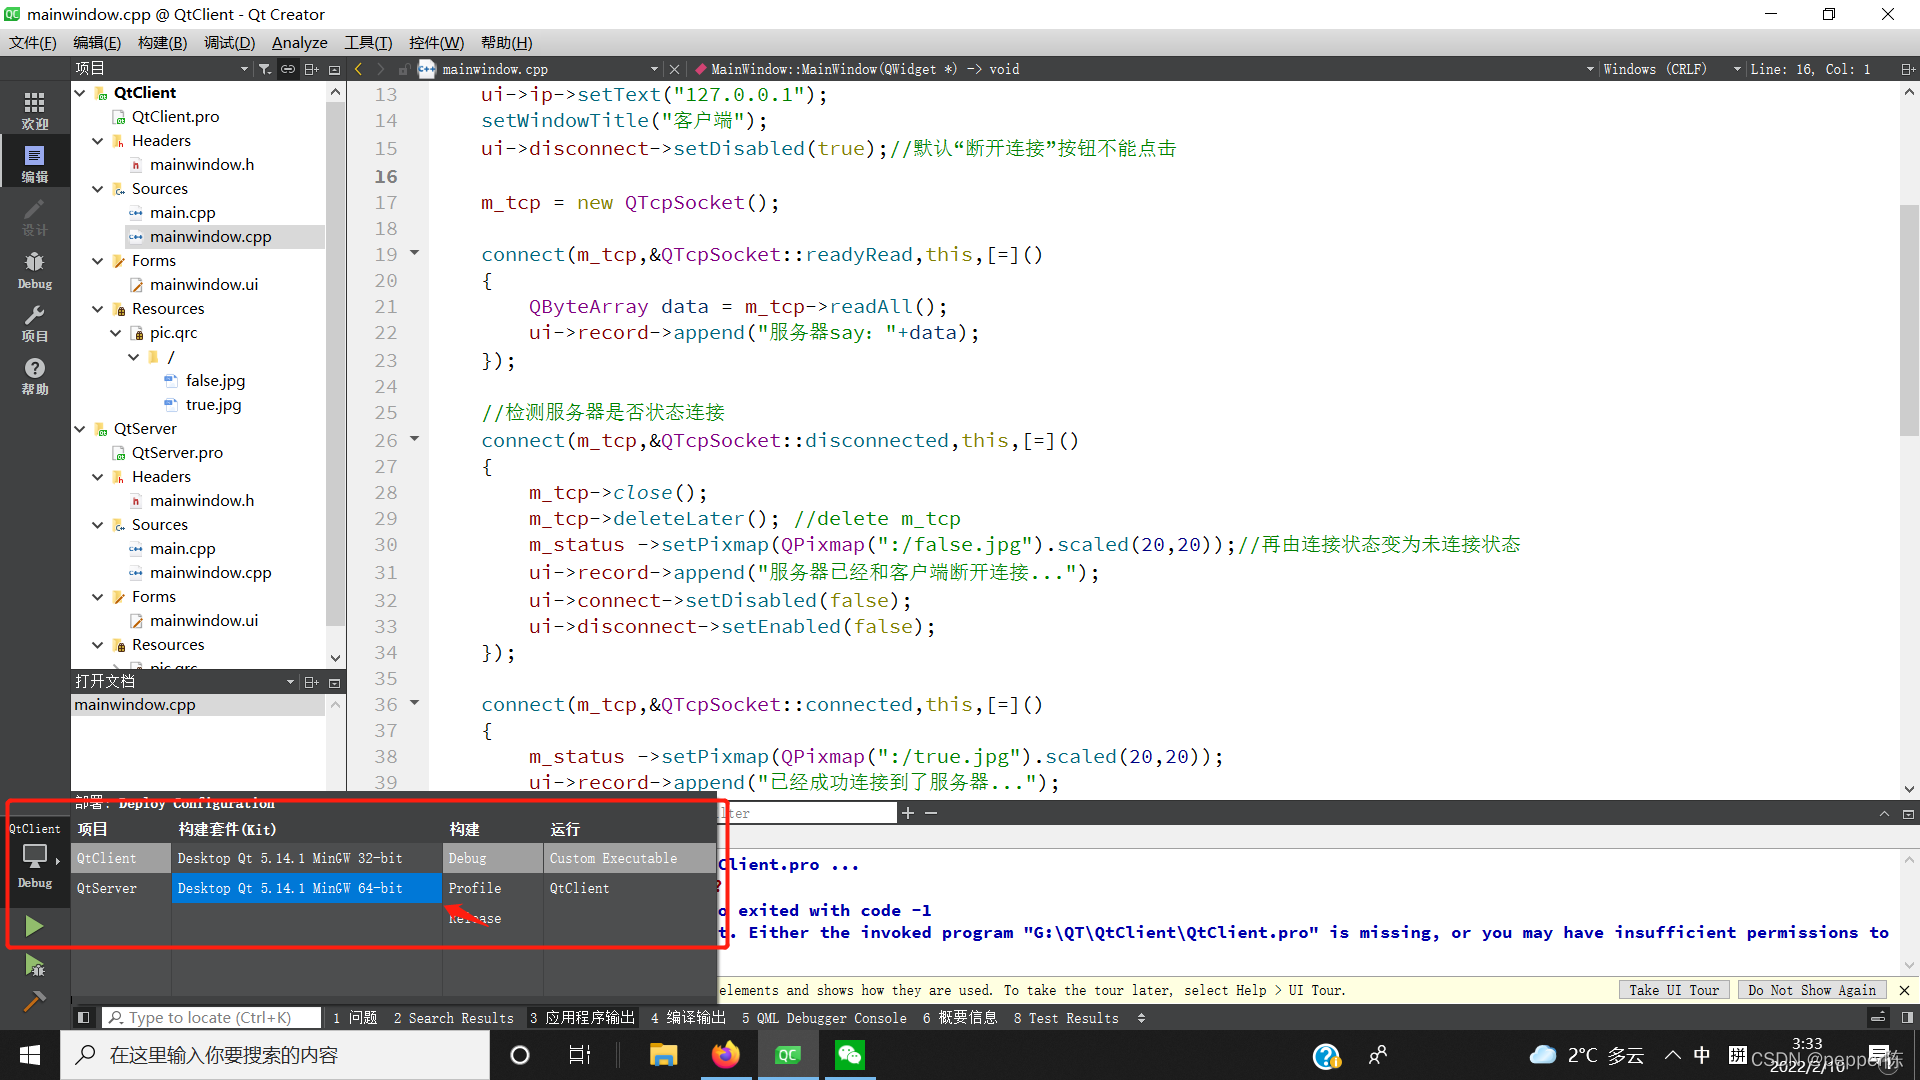Collapse the QtServer project node
The height and width of the screenshot is (1080, 1920).
(80, 429)
